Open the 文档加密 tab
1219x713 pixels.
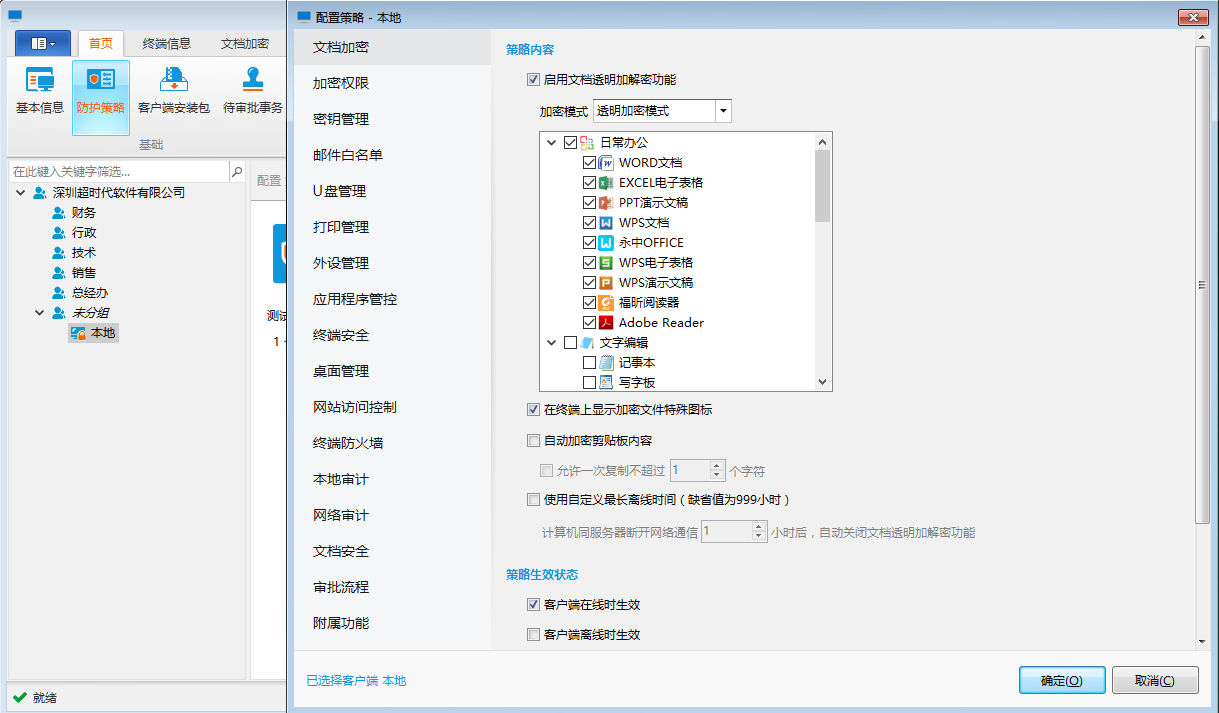(342, 47)
